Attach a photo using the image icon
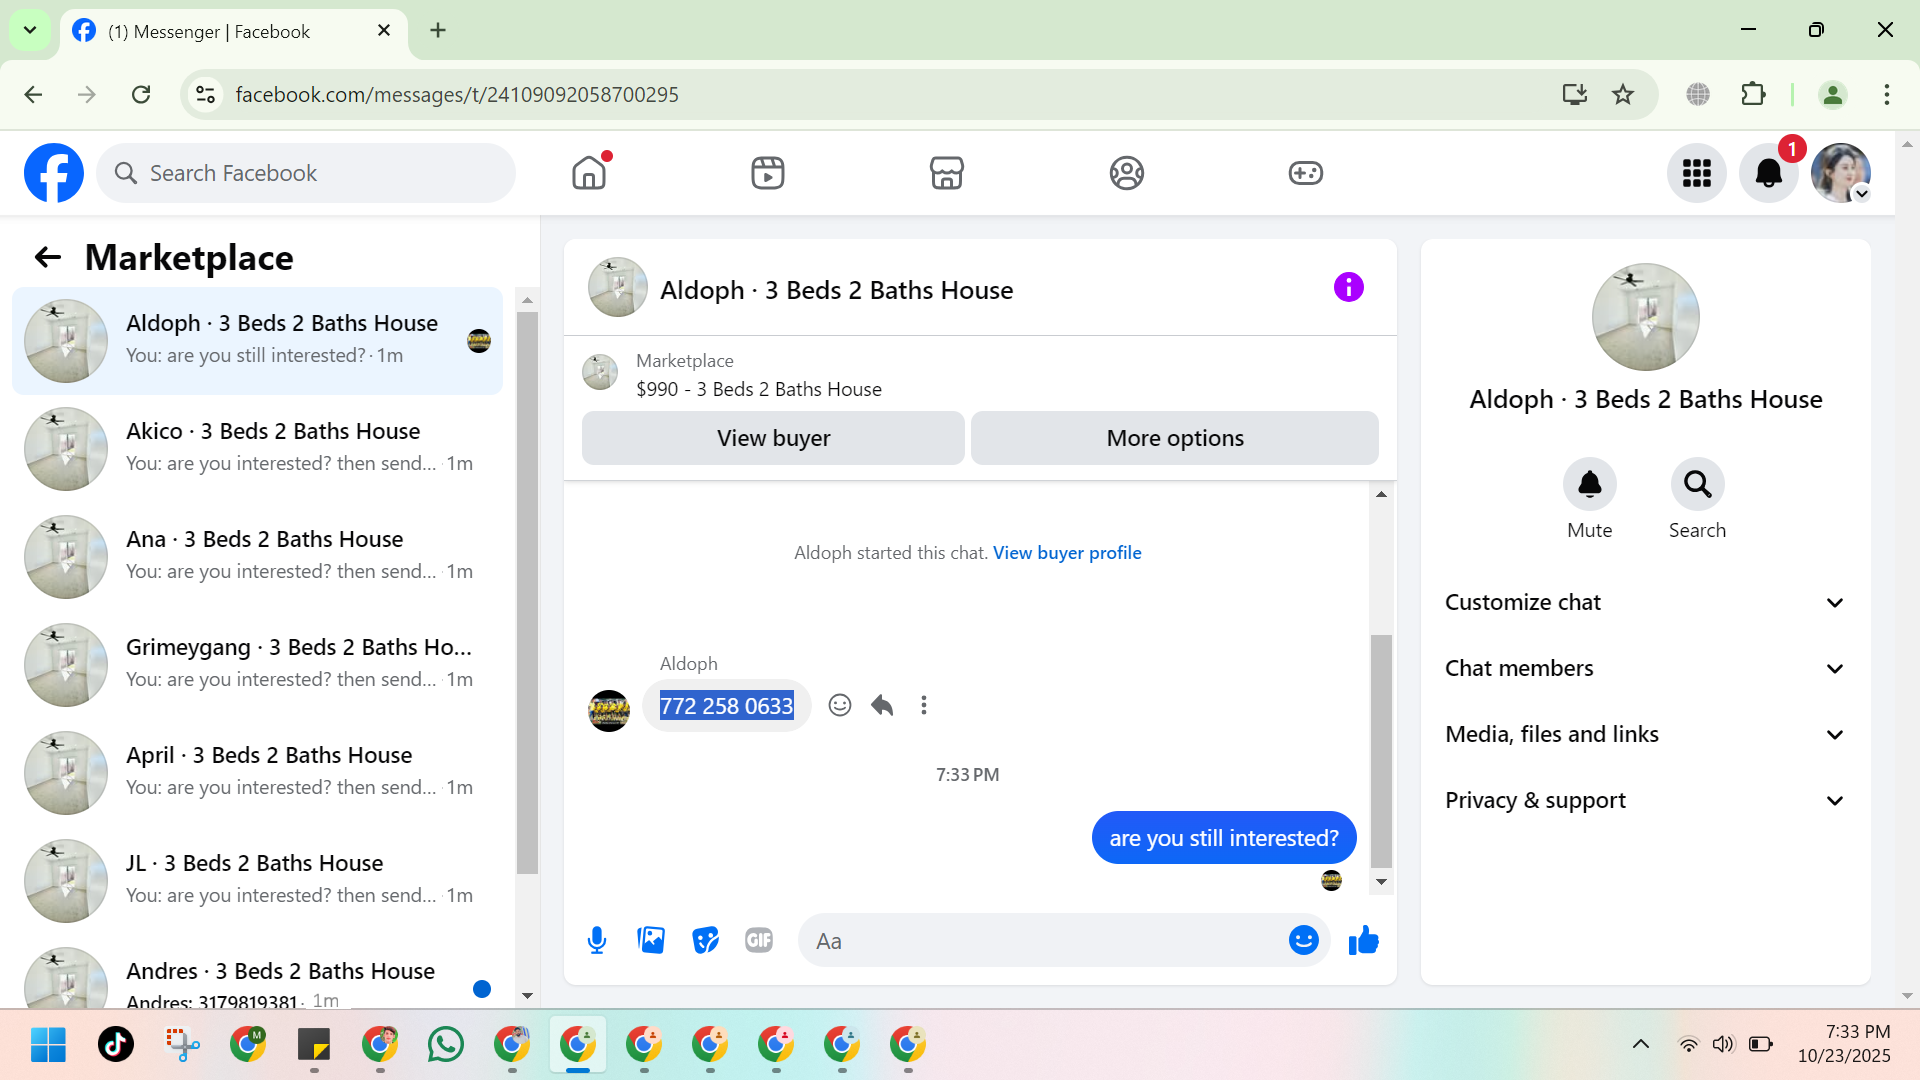This screenshot has width=1920, height=1080. pos(651,940)
